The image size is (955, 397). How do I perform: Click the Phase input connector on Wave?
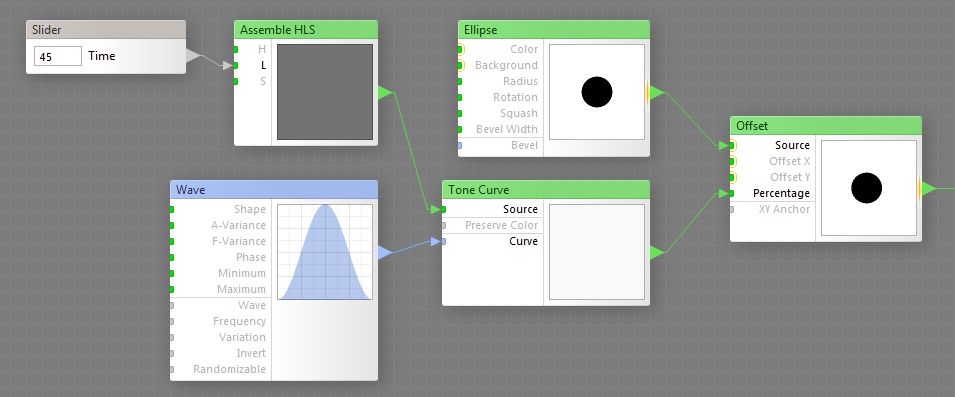[172, 257]
